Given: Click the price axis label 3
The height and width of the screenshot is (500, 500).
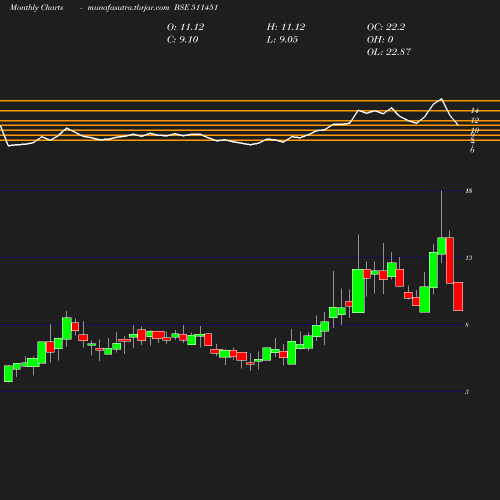Looking at the screenshot, I should pos(467,392).
